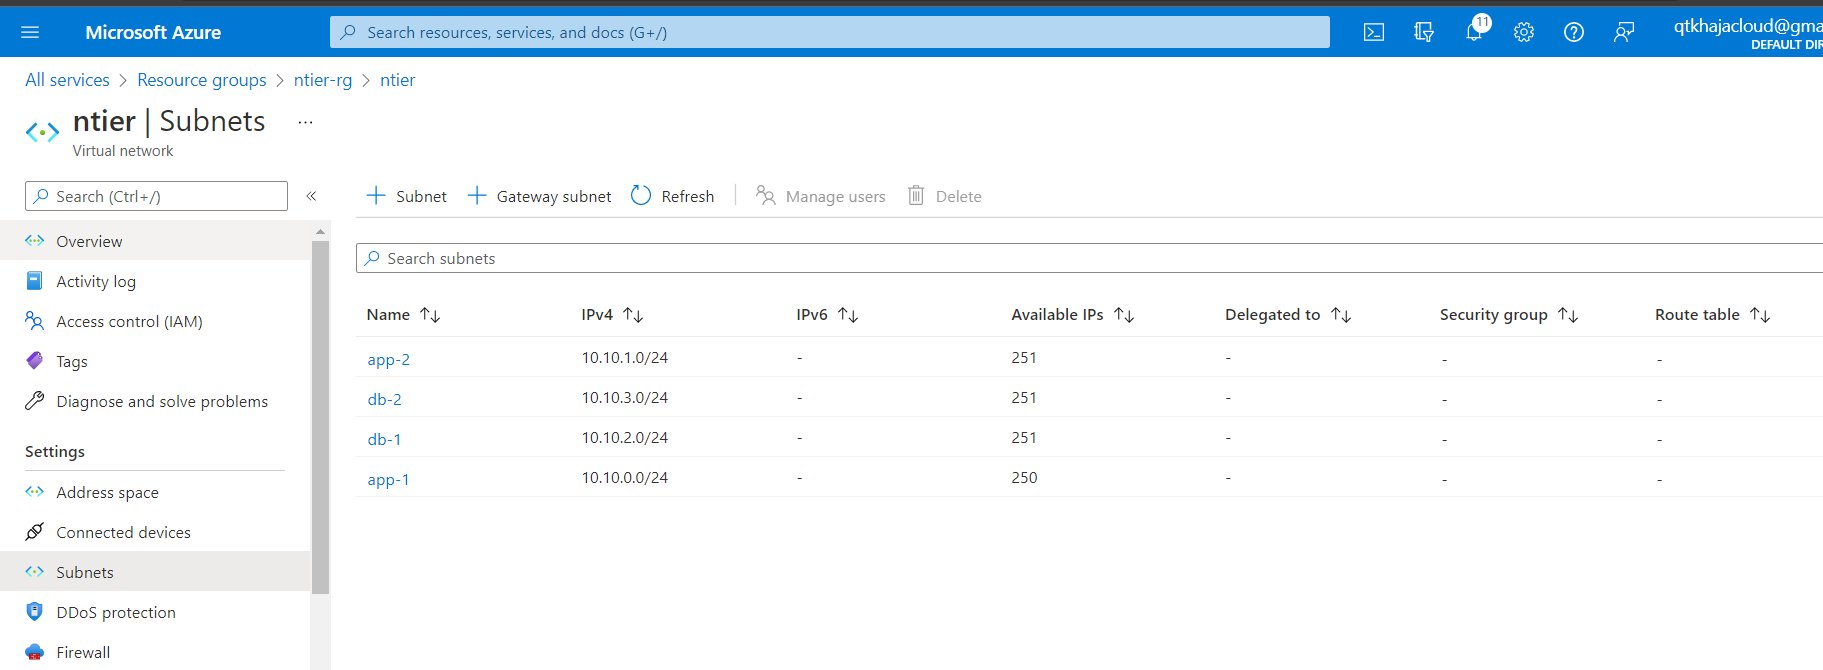Open the more options ellipsis beside Subnets title

click(306, 122)
